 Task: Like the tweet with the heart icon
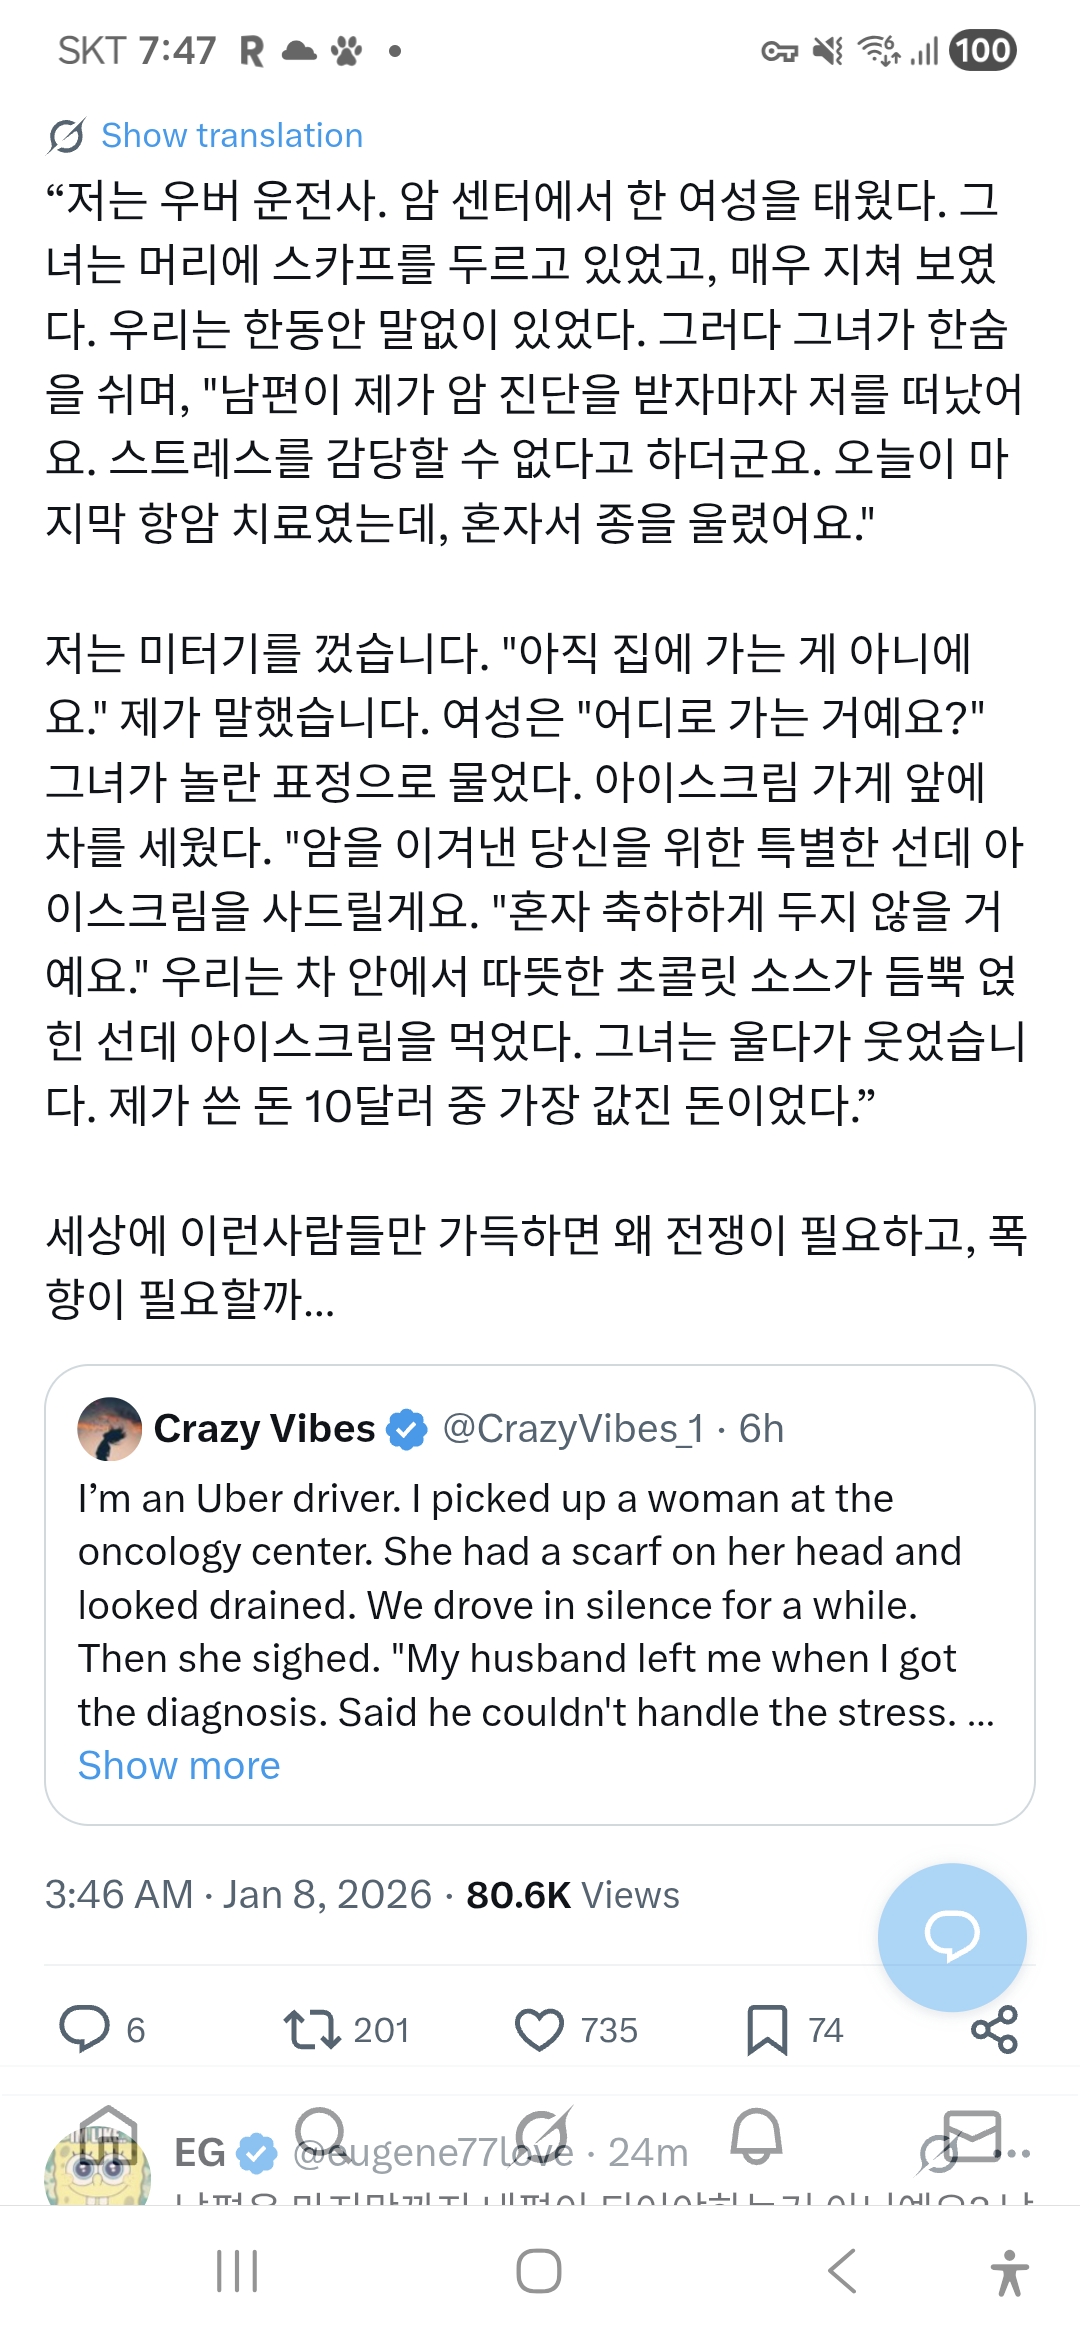click(x=539, y=2029)
